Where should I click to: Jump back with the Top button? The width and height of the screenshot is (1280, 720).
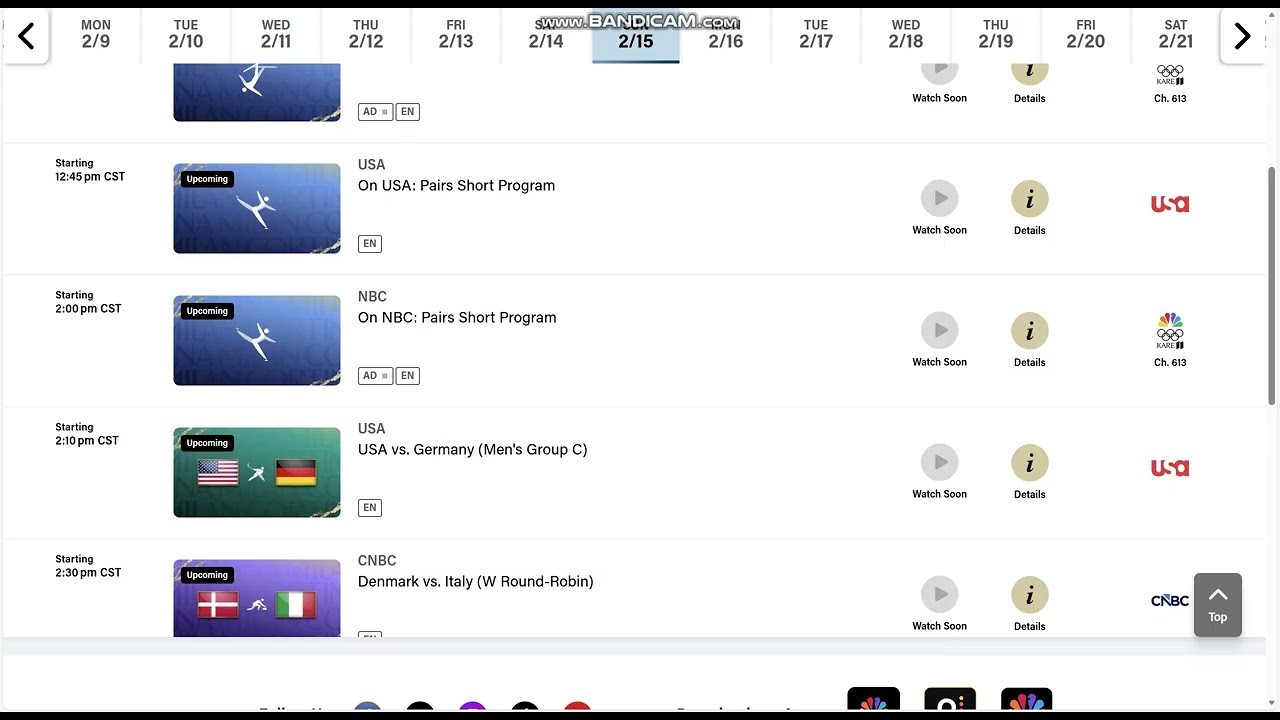pyautogui.click(x=1218, y=605)
